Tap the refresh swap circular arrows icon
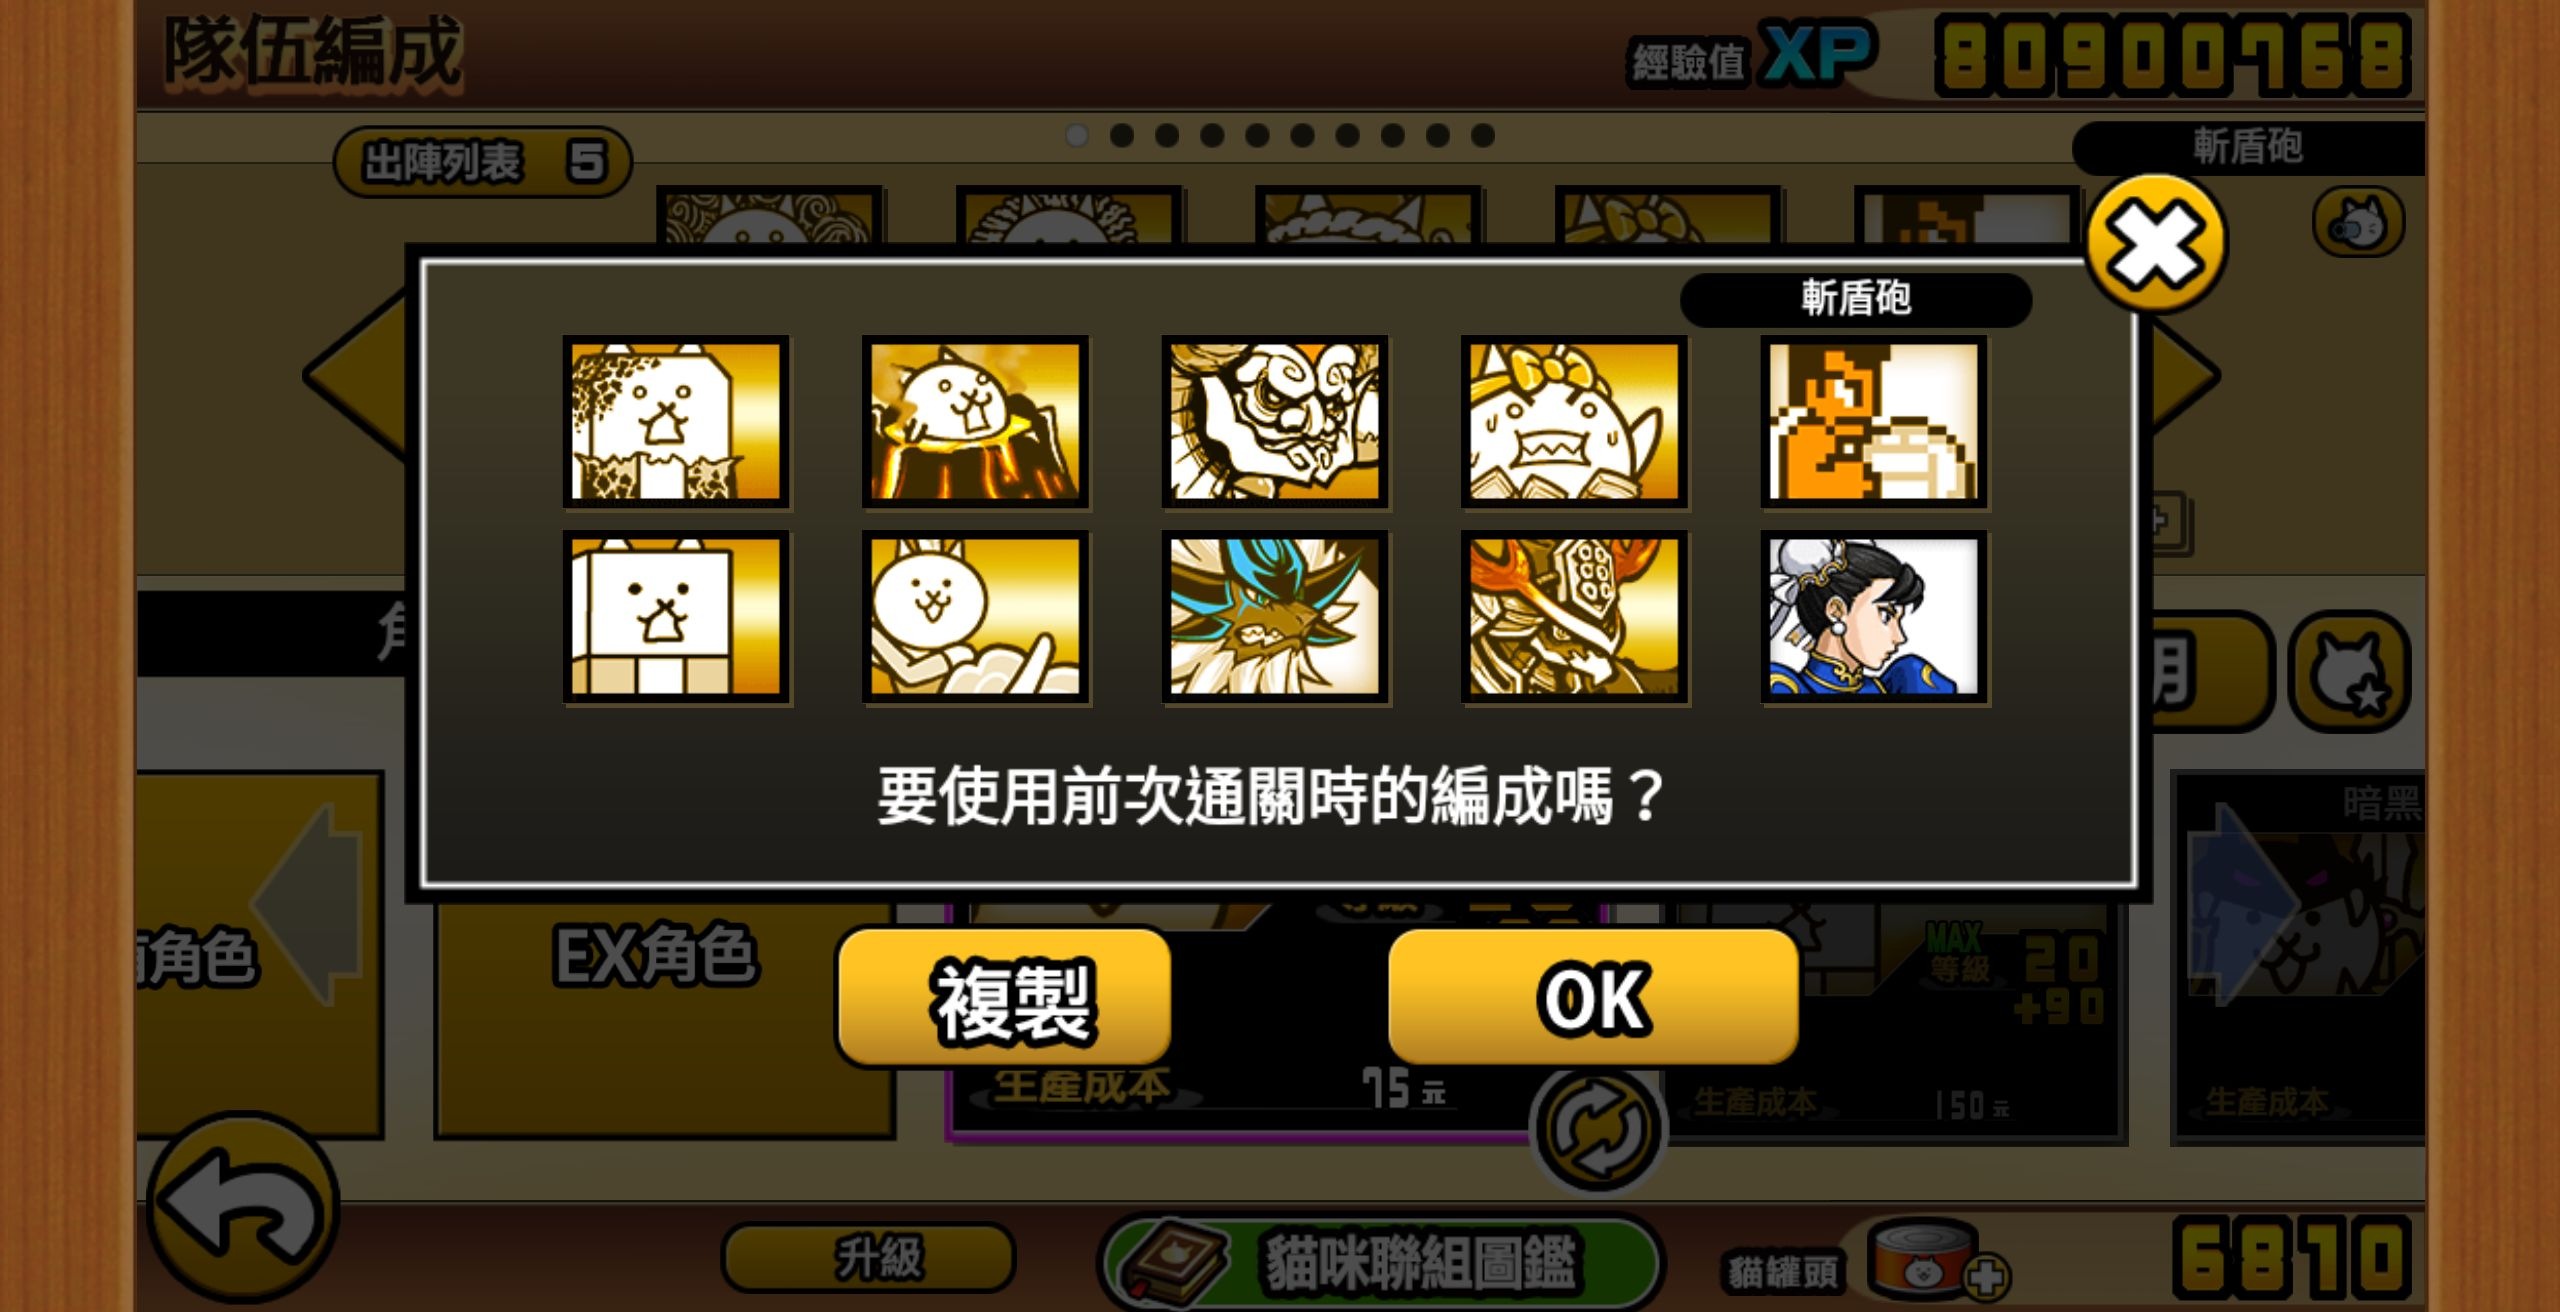Screen dimensions: 2560x1312 click(1597, 1129)
